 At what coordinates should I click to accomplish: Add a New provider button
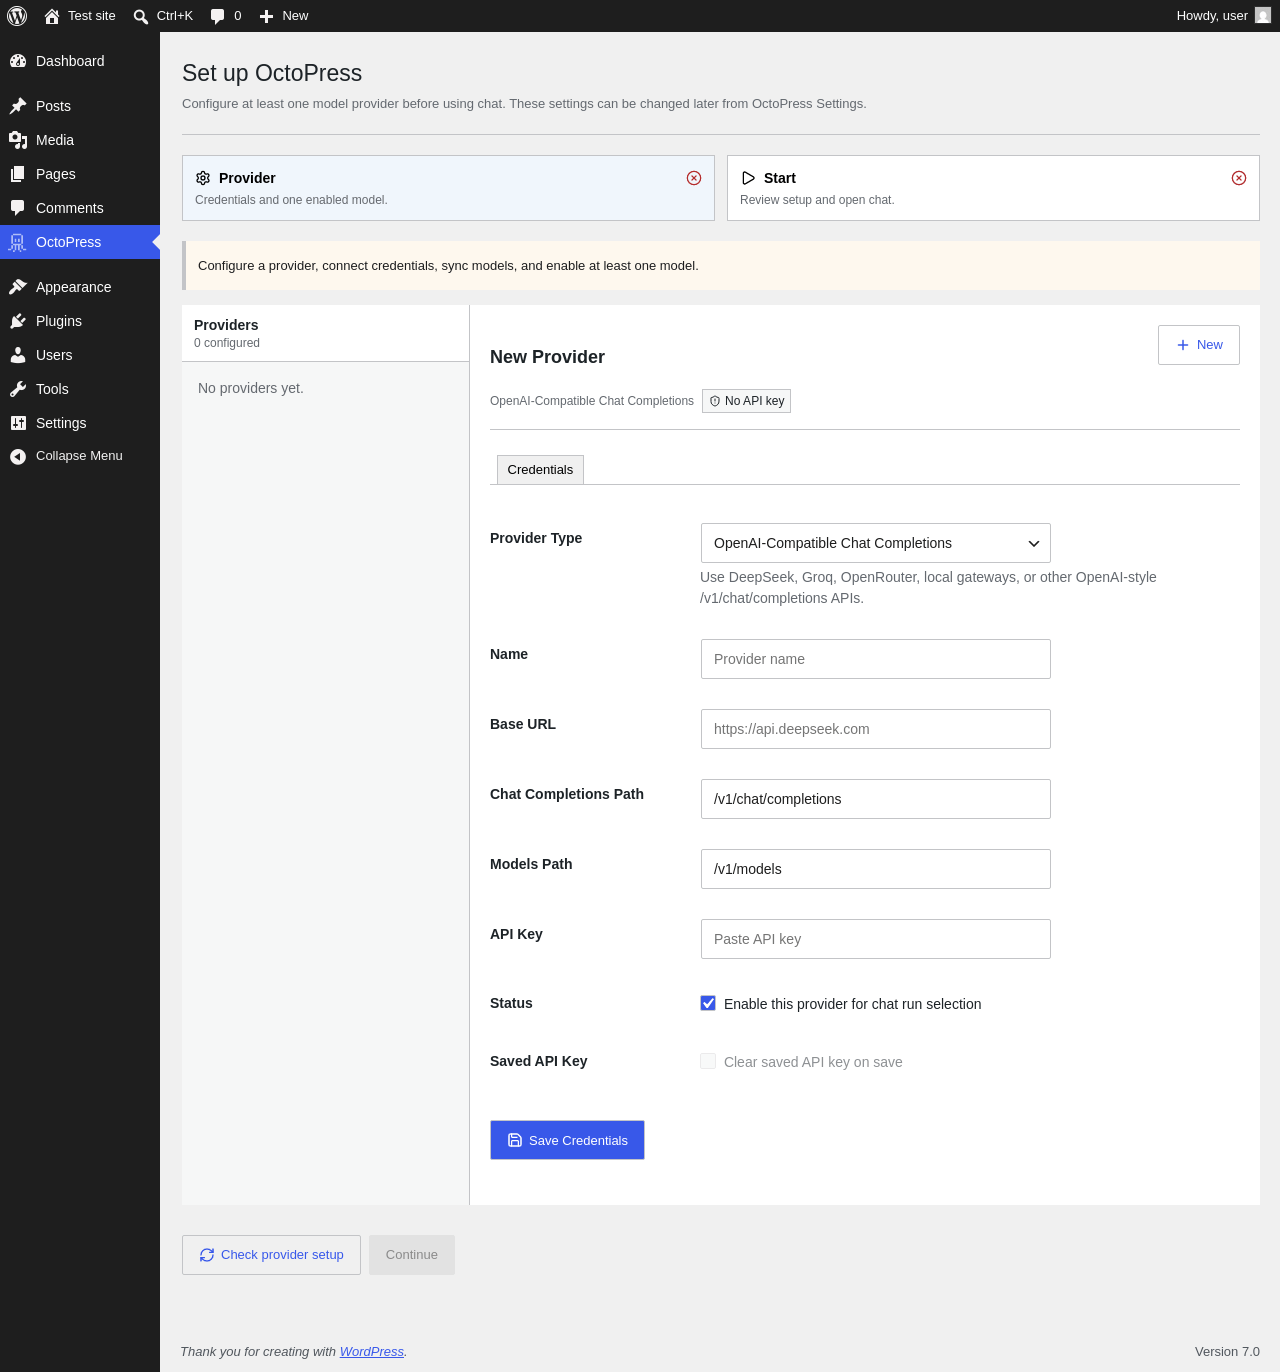[x=1199, y=345]
